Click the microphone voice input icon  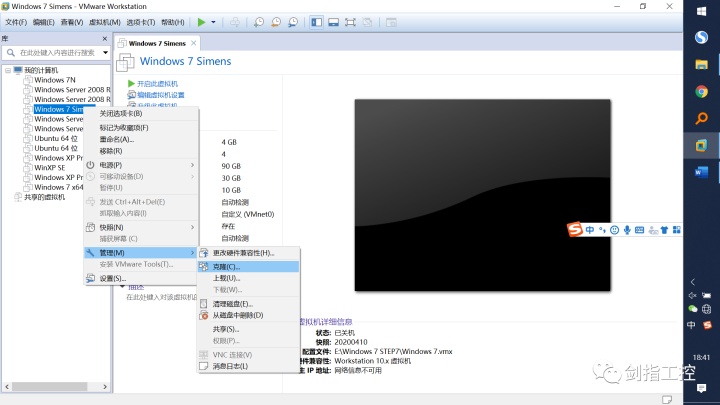point(627,230)
